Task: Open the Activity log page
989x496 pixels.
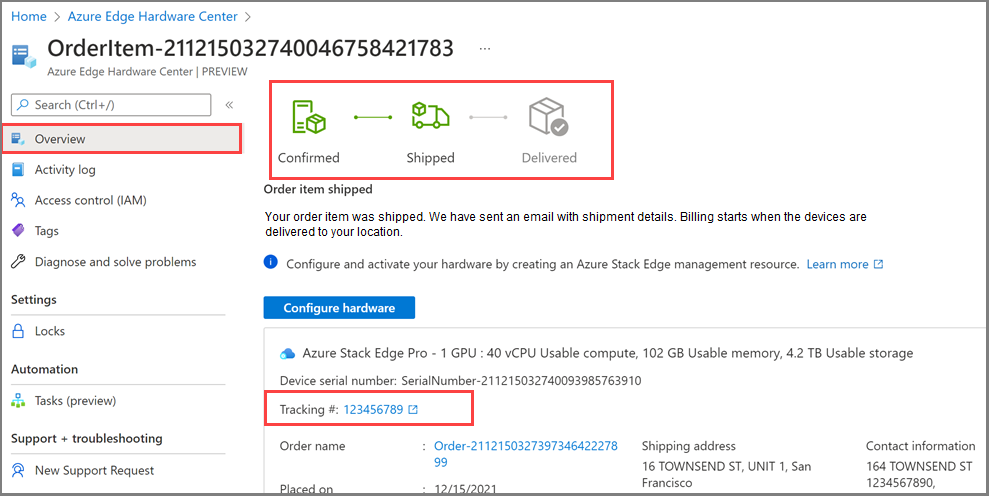Action: click(x=65, y=170)
